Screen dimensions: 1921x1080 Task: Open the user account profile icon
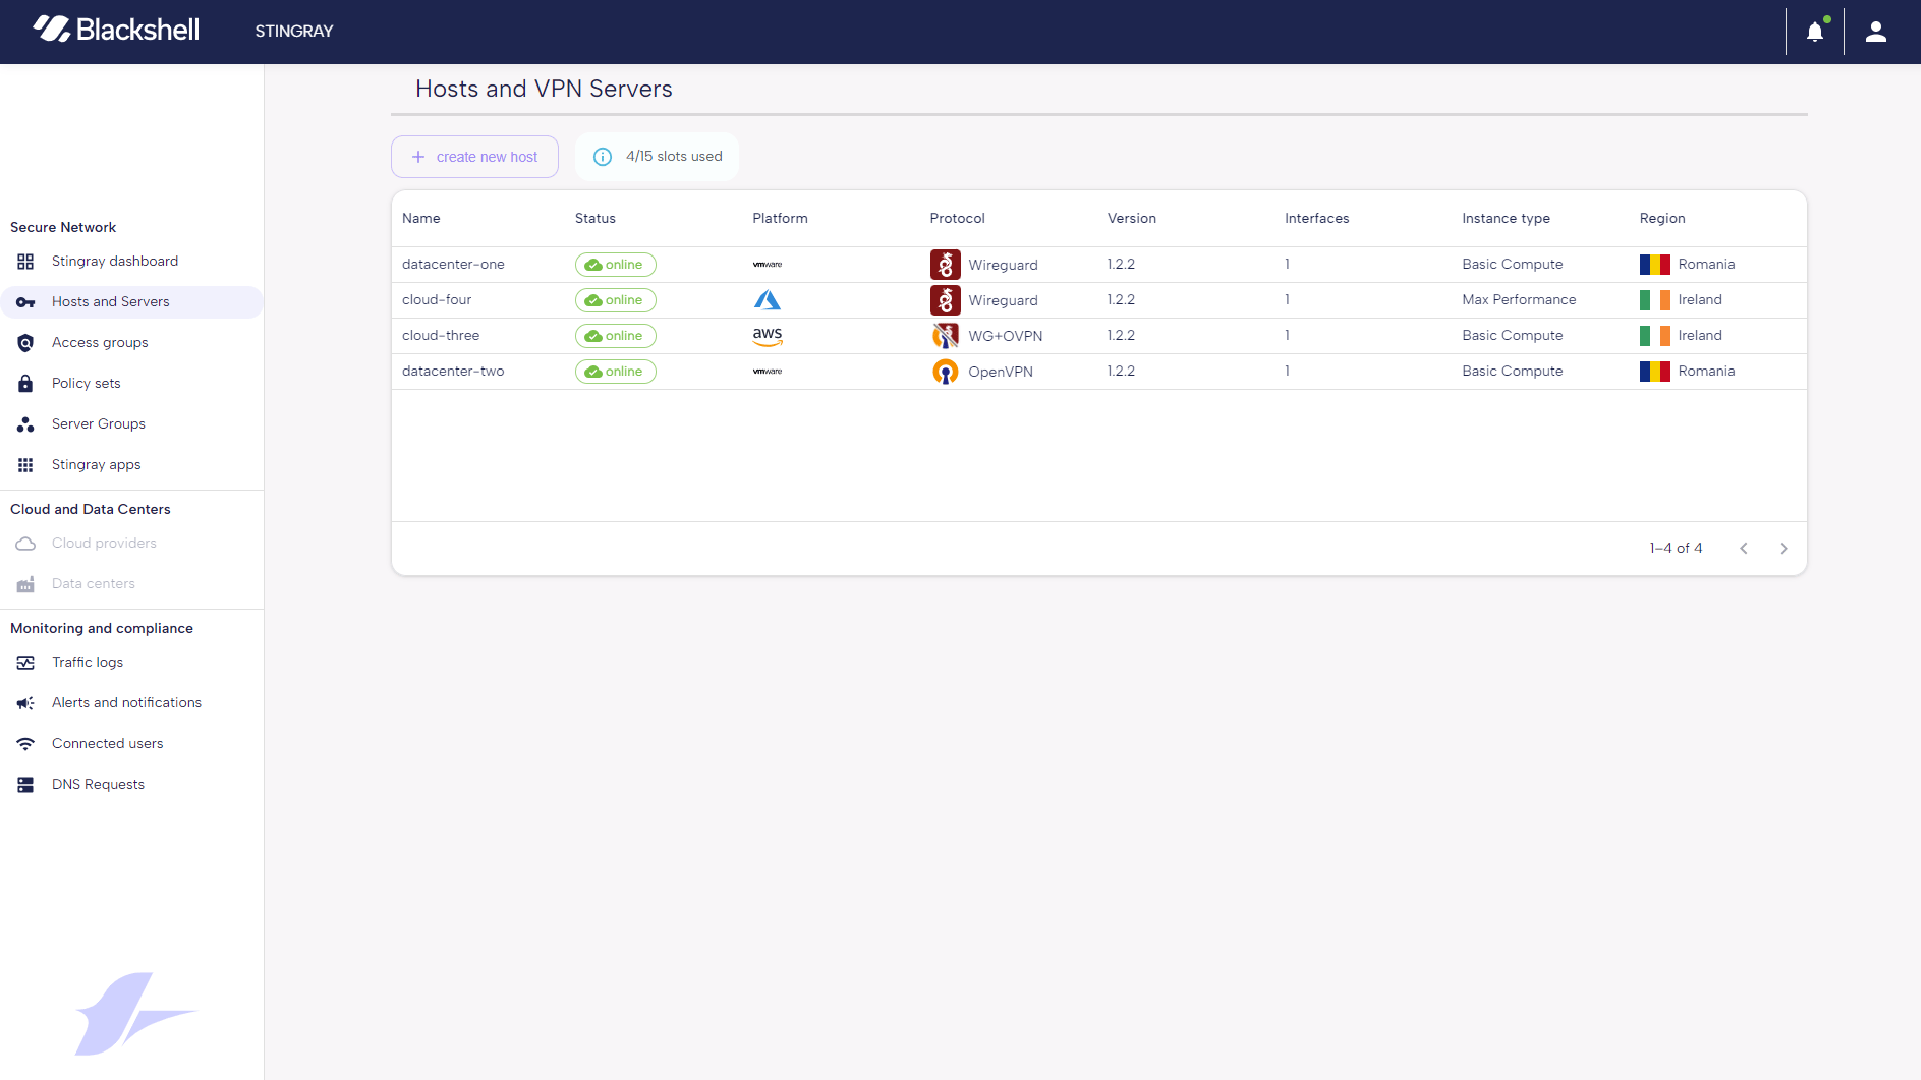(1876, 32)
